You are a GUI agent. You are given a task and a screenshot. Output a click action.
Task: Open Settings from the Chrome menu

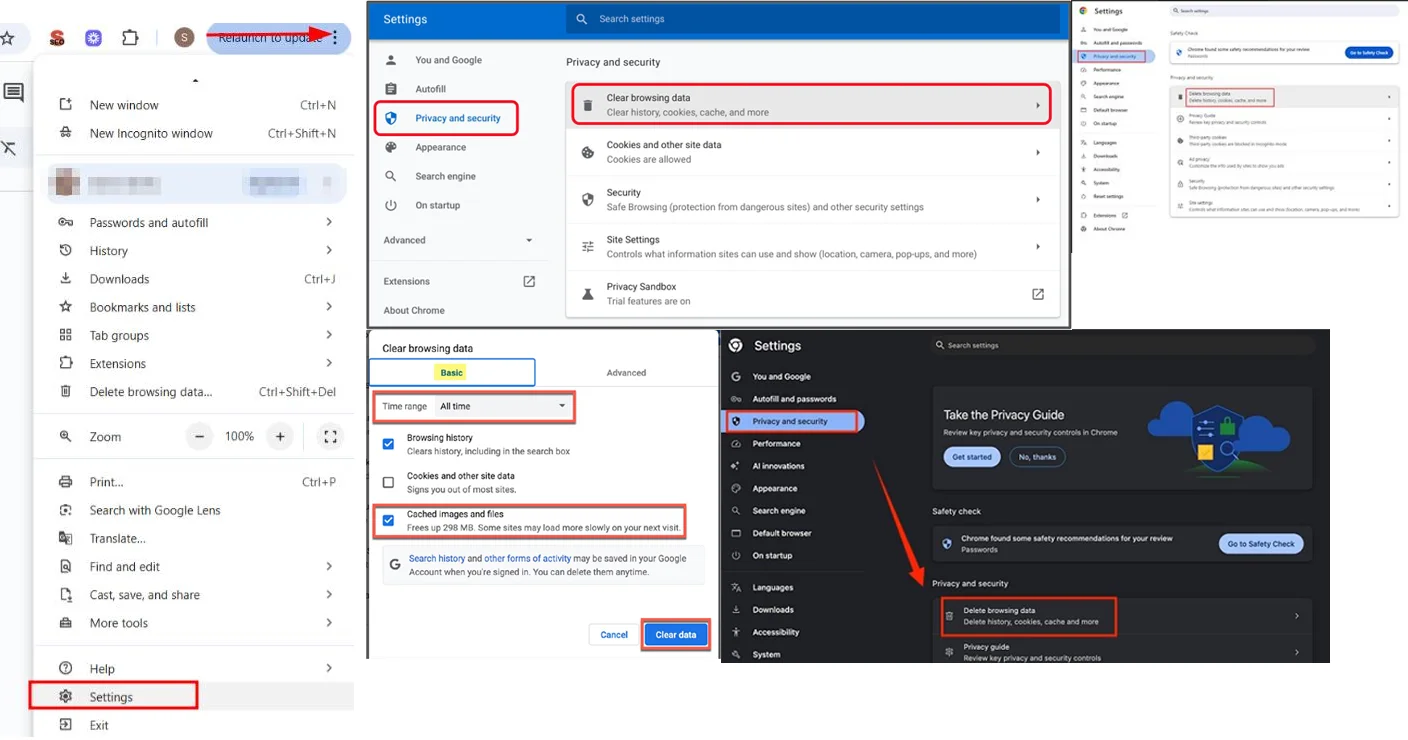pyautogui.click(x=113, y=696)
